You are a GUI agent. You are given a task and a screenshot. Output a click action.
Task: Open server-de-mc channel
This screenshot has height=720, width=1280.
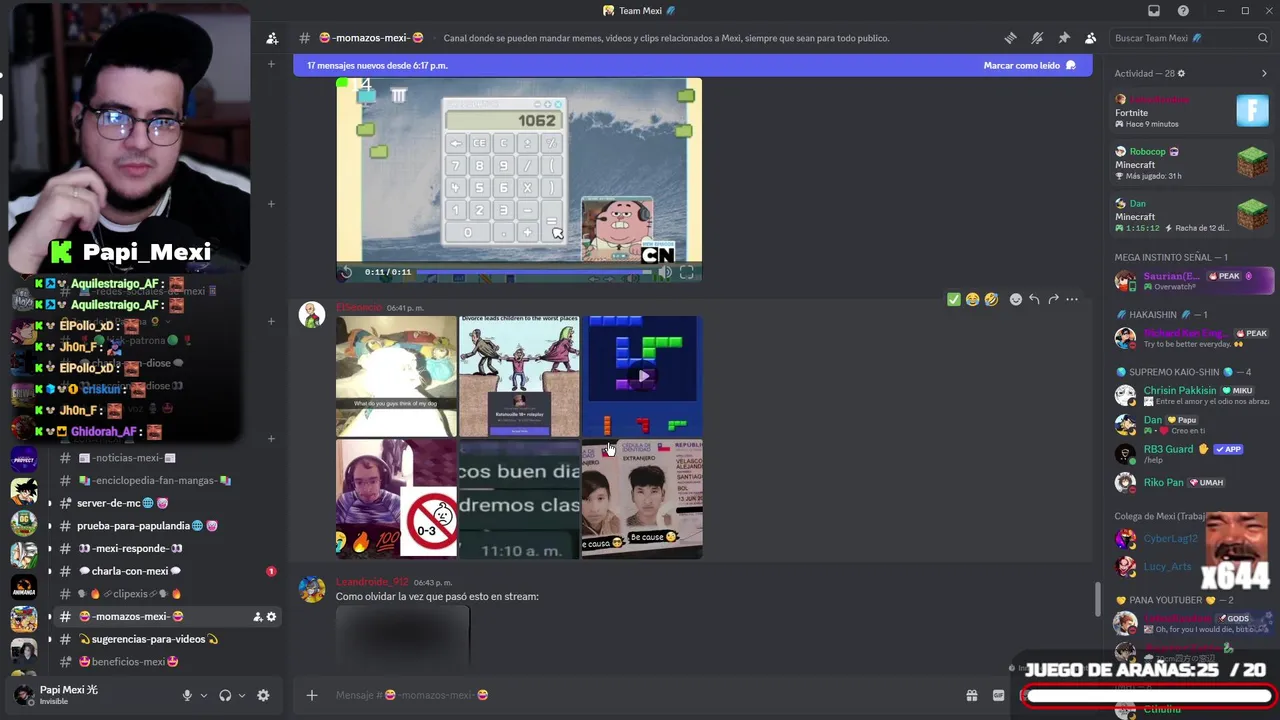pos(163,503)
